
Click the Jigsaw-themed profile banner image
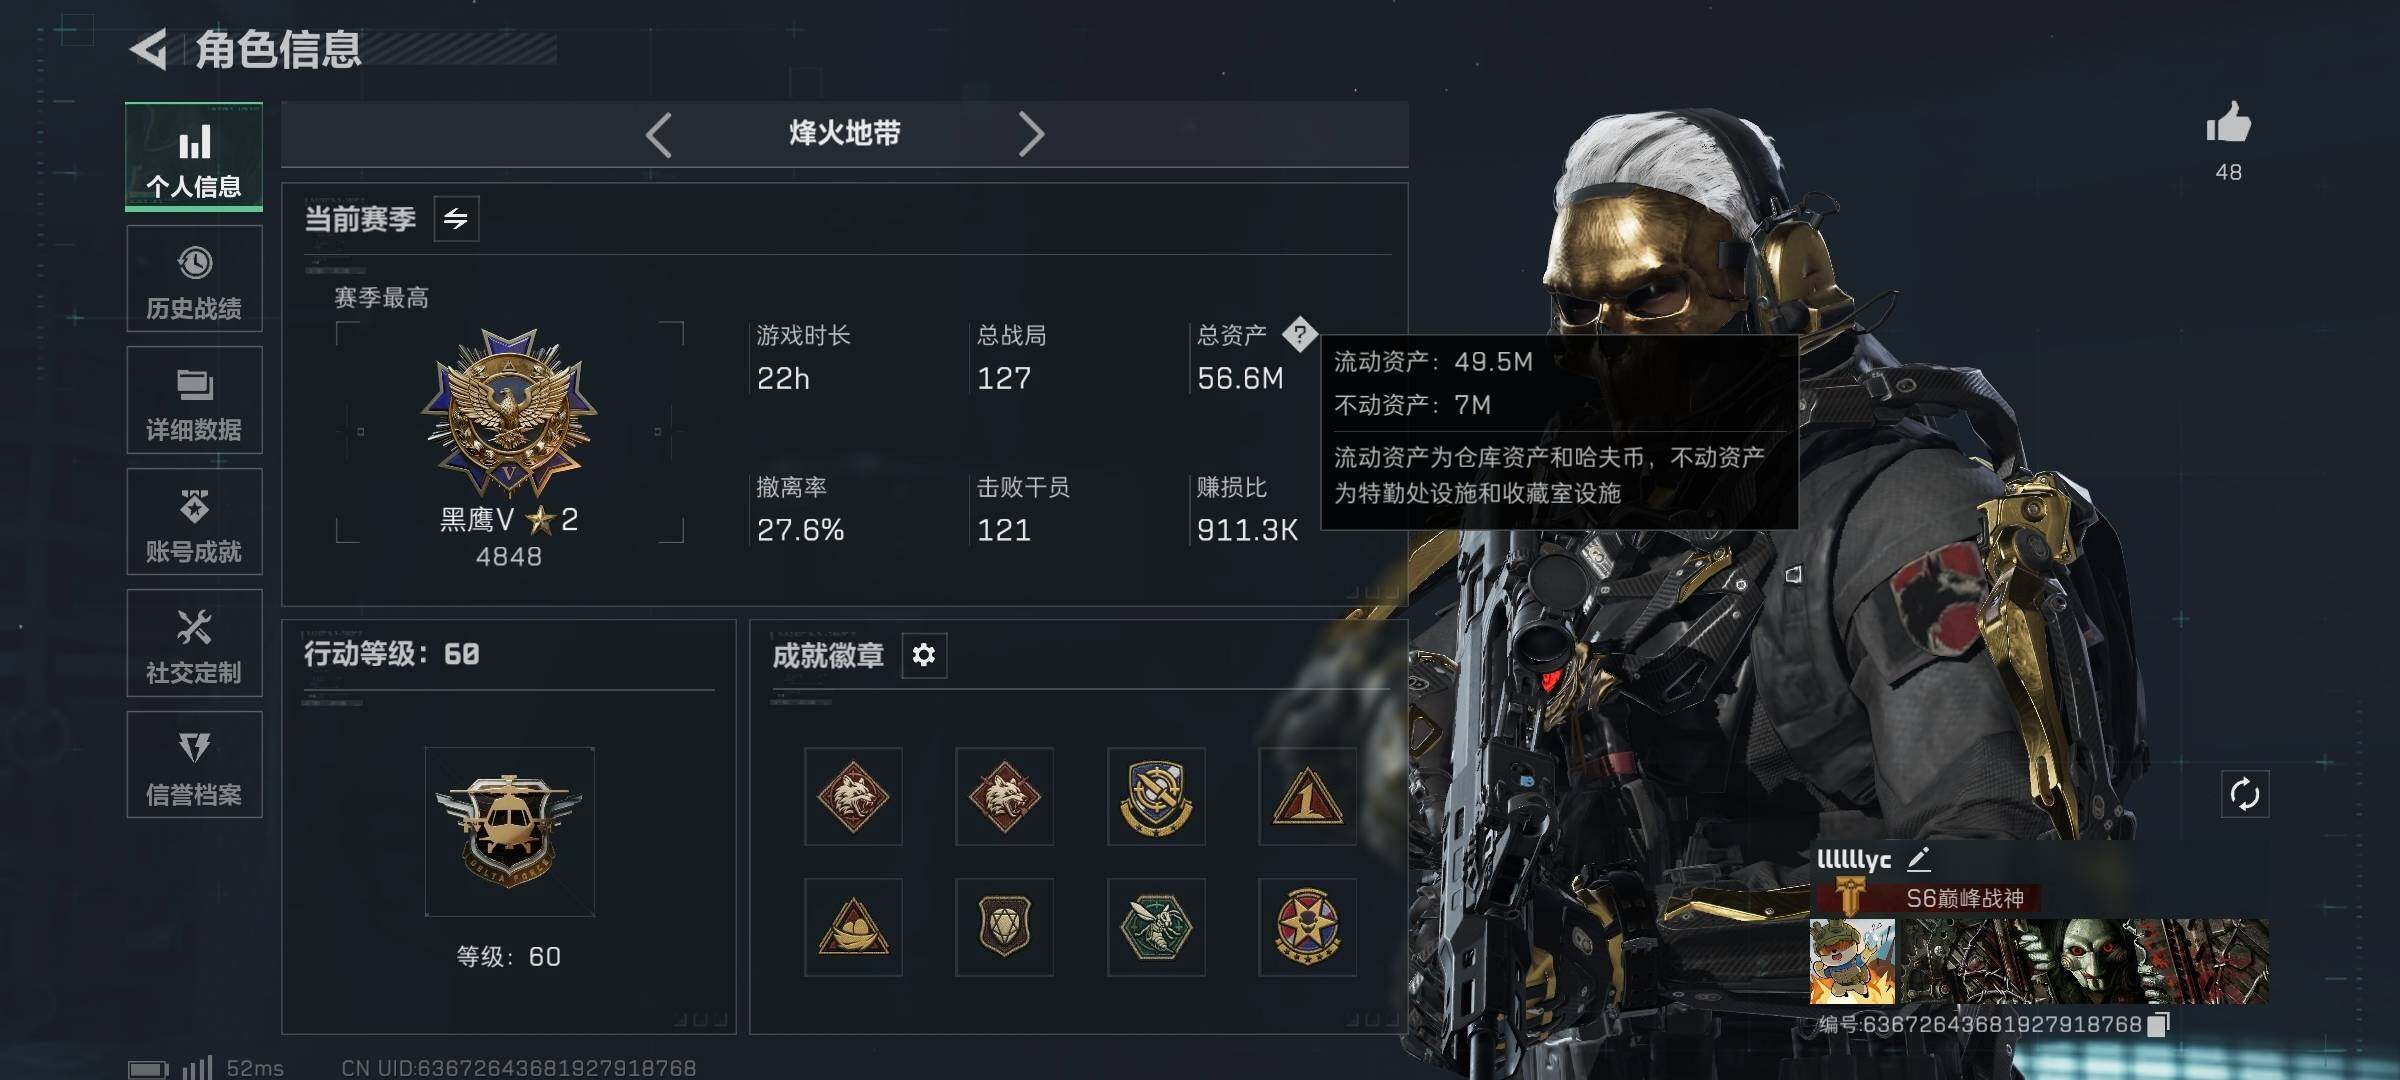2083,961
